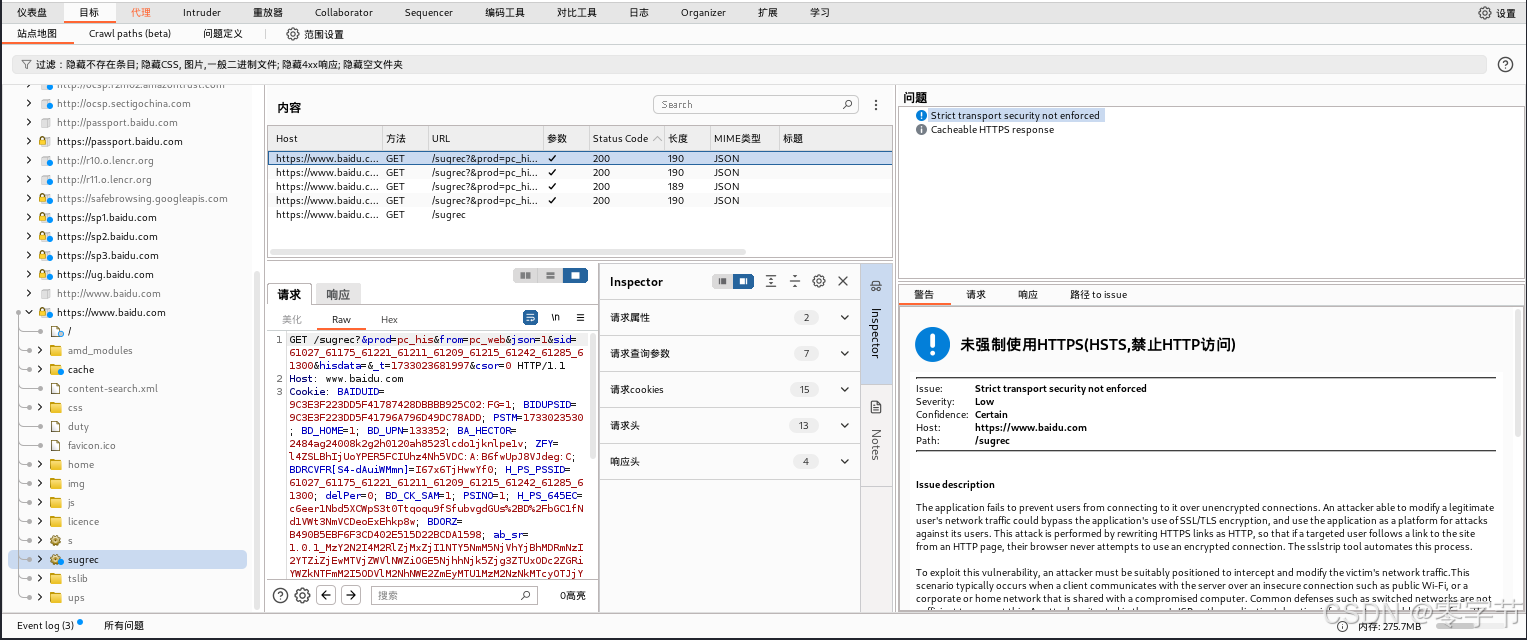This screenshot has width=1527, height=640.
Task: Go to the Sequencer tab
Action: 428,12
